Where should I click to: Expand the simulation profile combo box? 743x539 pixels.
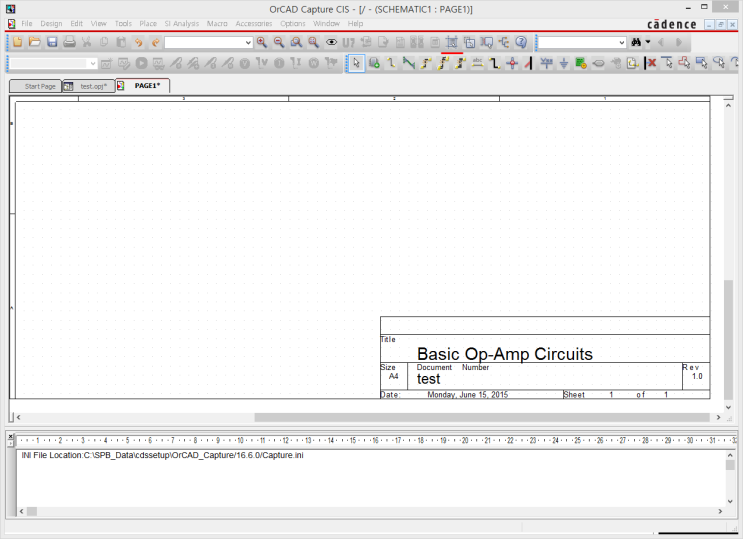[93, 63]
